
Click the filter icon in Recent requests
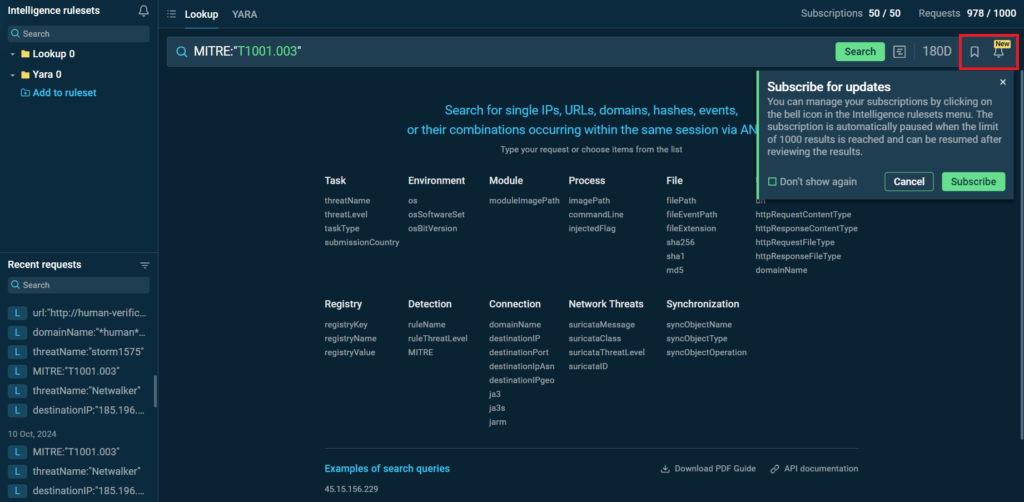144,265
